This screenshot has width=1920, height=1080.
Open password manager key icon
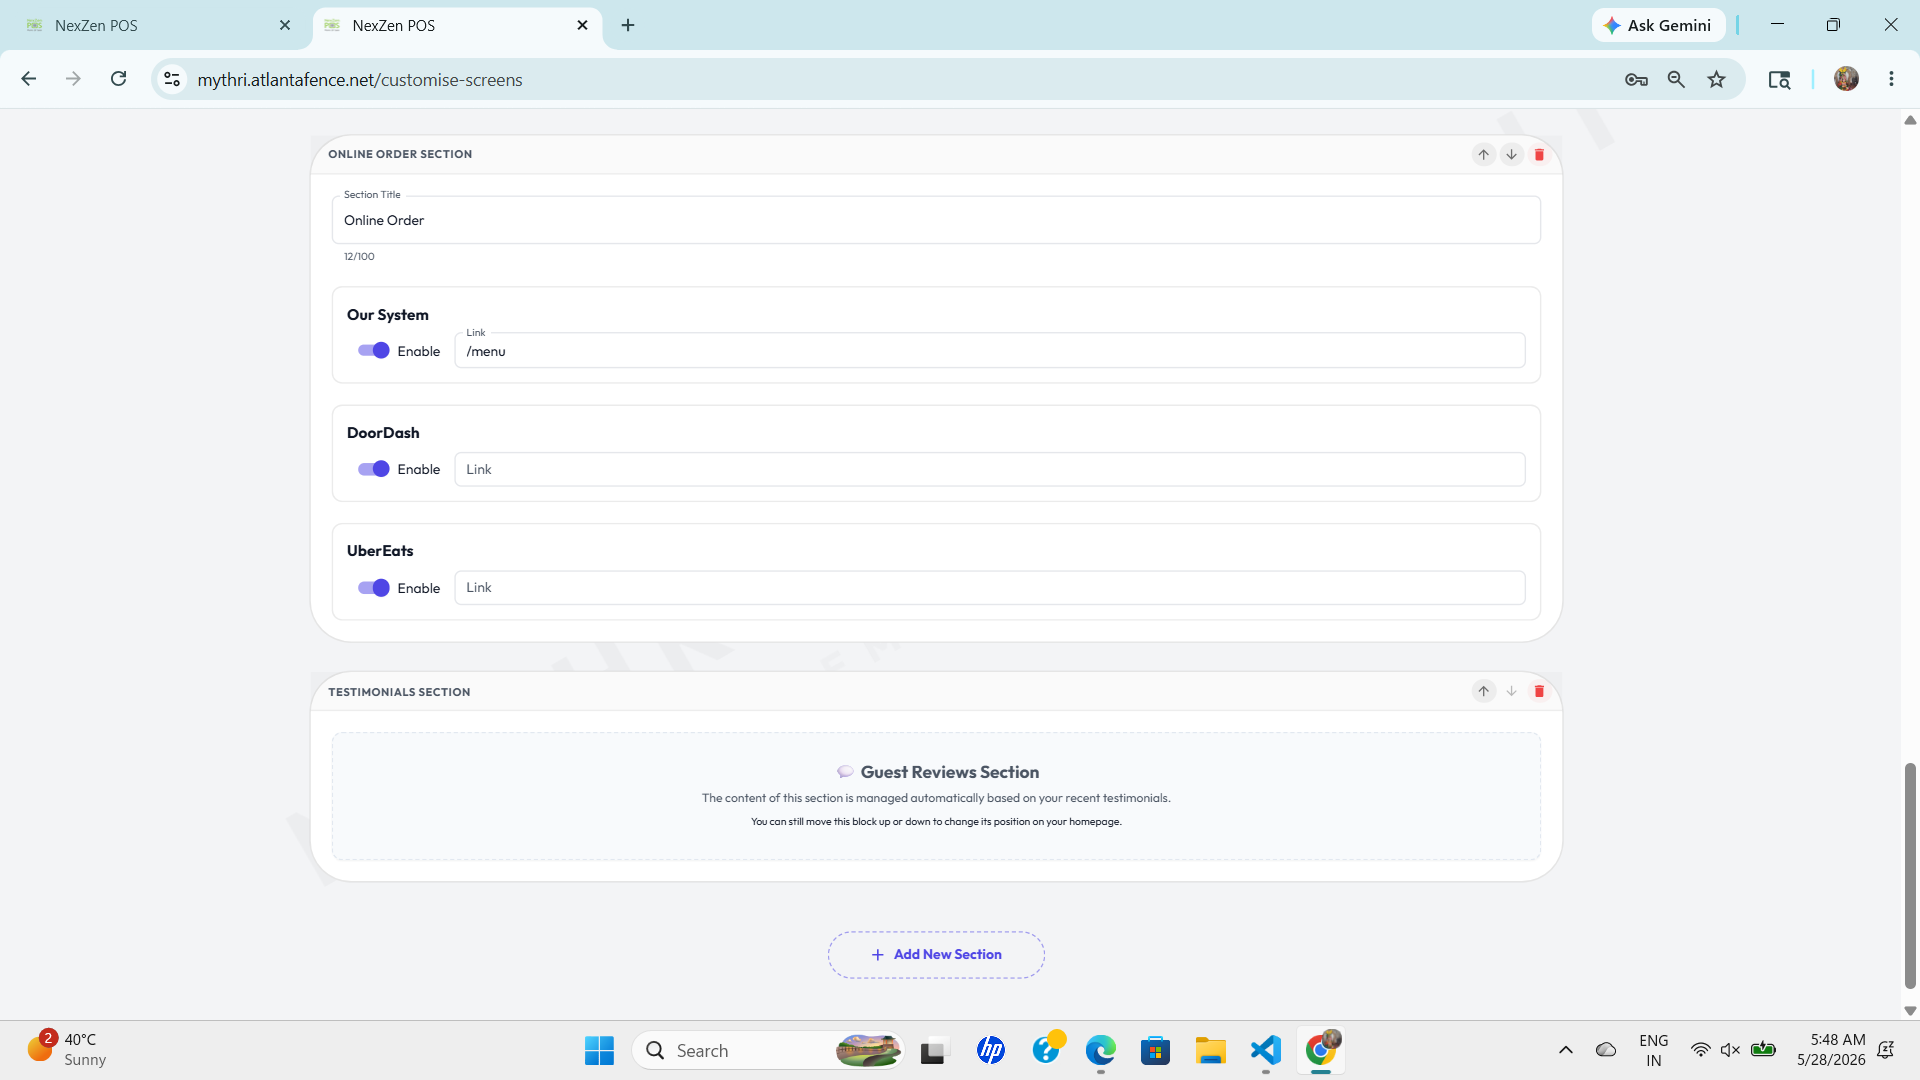[x=1636, y=80]
